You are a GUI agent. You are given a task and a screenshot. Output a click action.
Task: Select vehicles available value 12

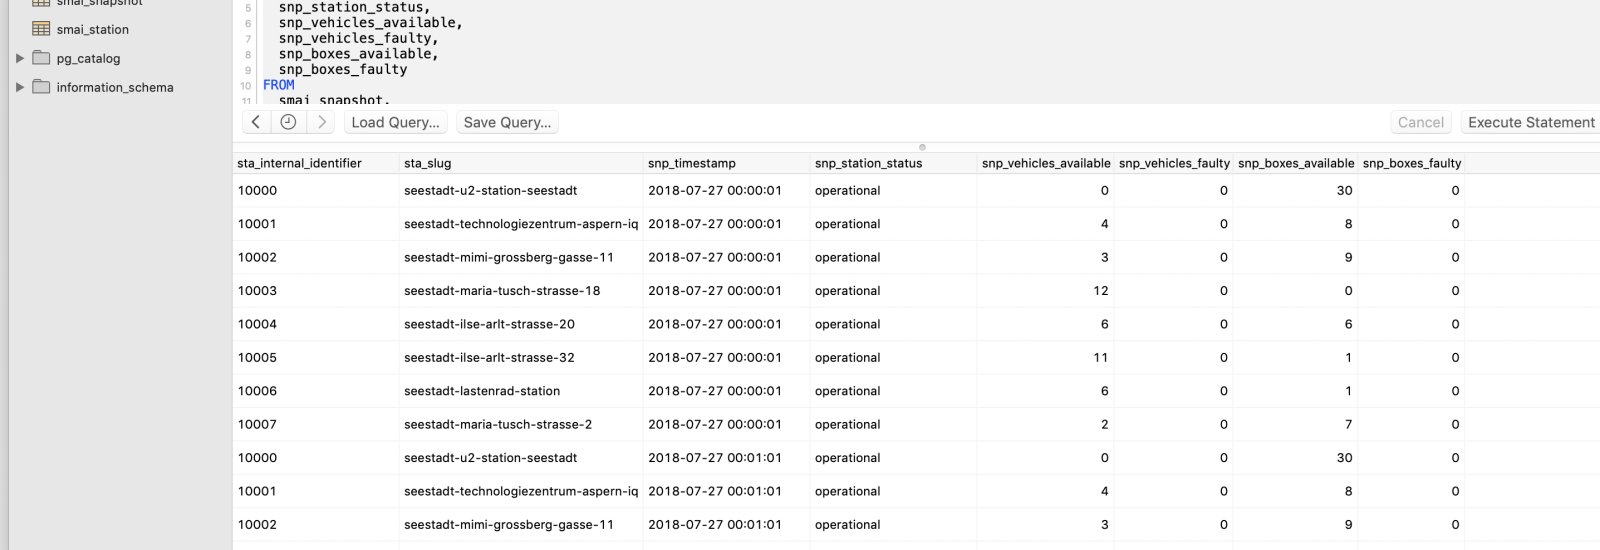pyautogui.click(x=1100, y=291)
